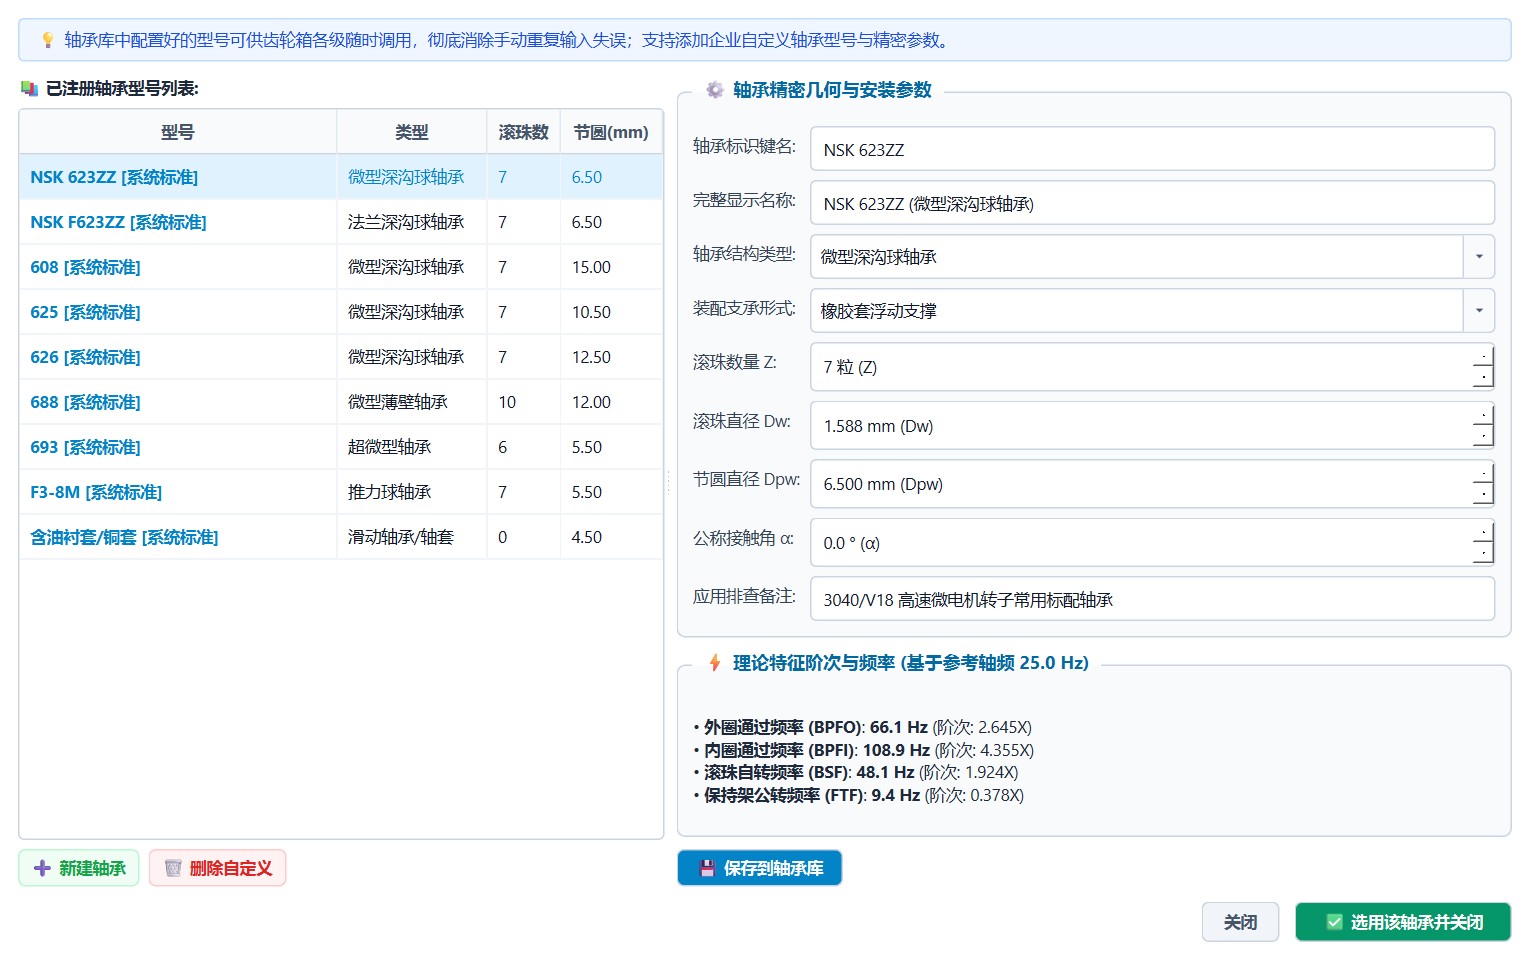This screenshot has width=1530, height=960.
Task: Increase 滚珠数量 Z with up arrow
Action: pyautogui.click(x=1483, y=356)
